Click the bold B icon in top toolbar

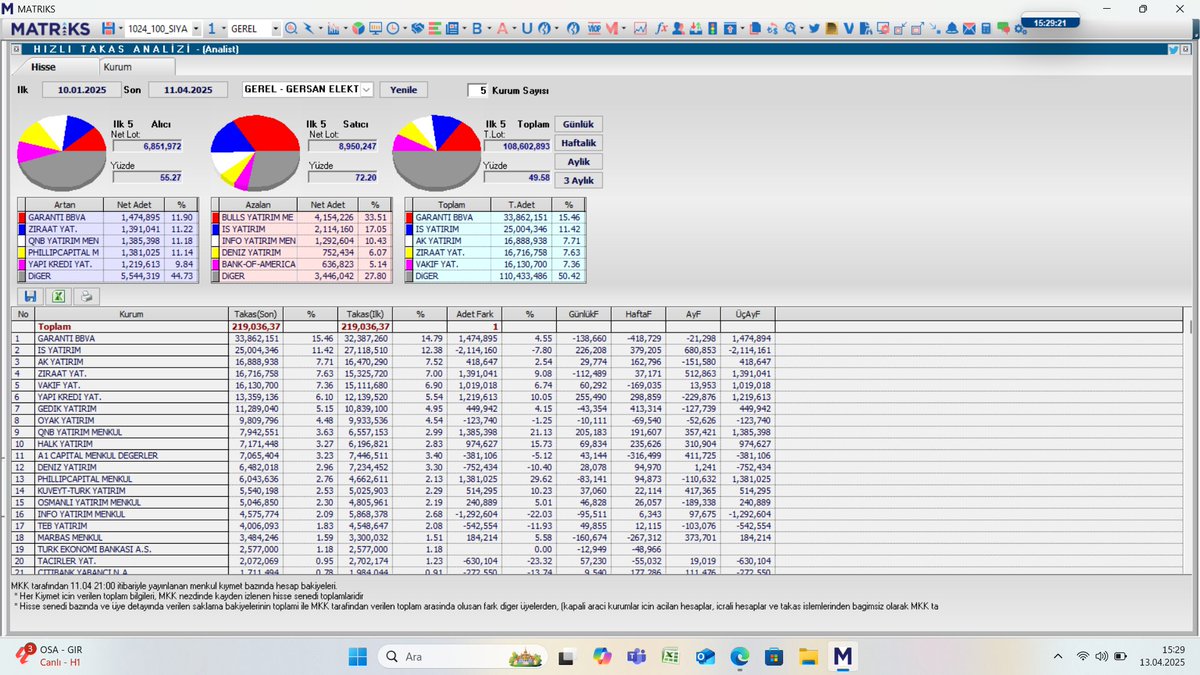pyautogui.click(x=477, y=28)
